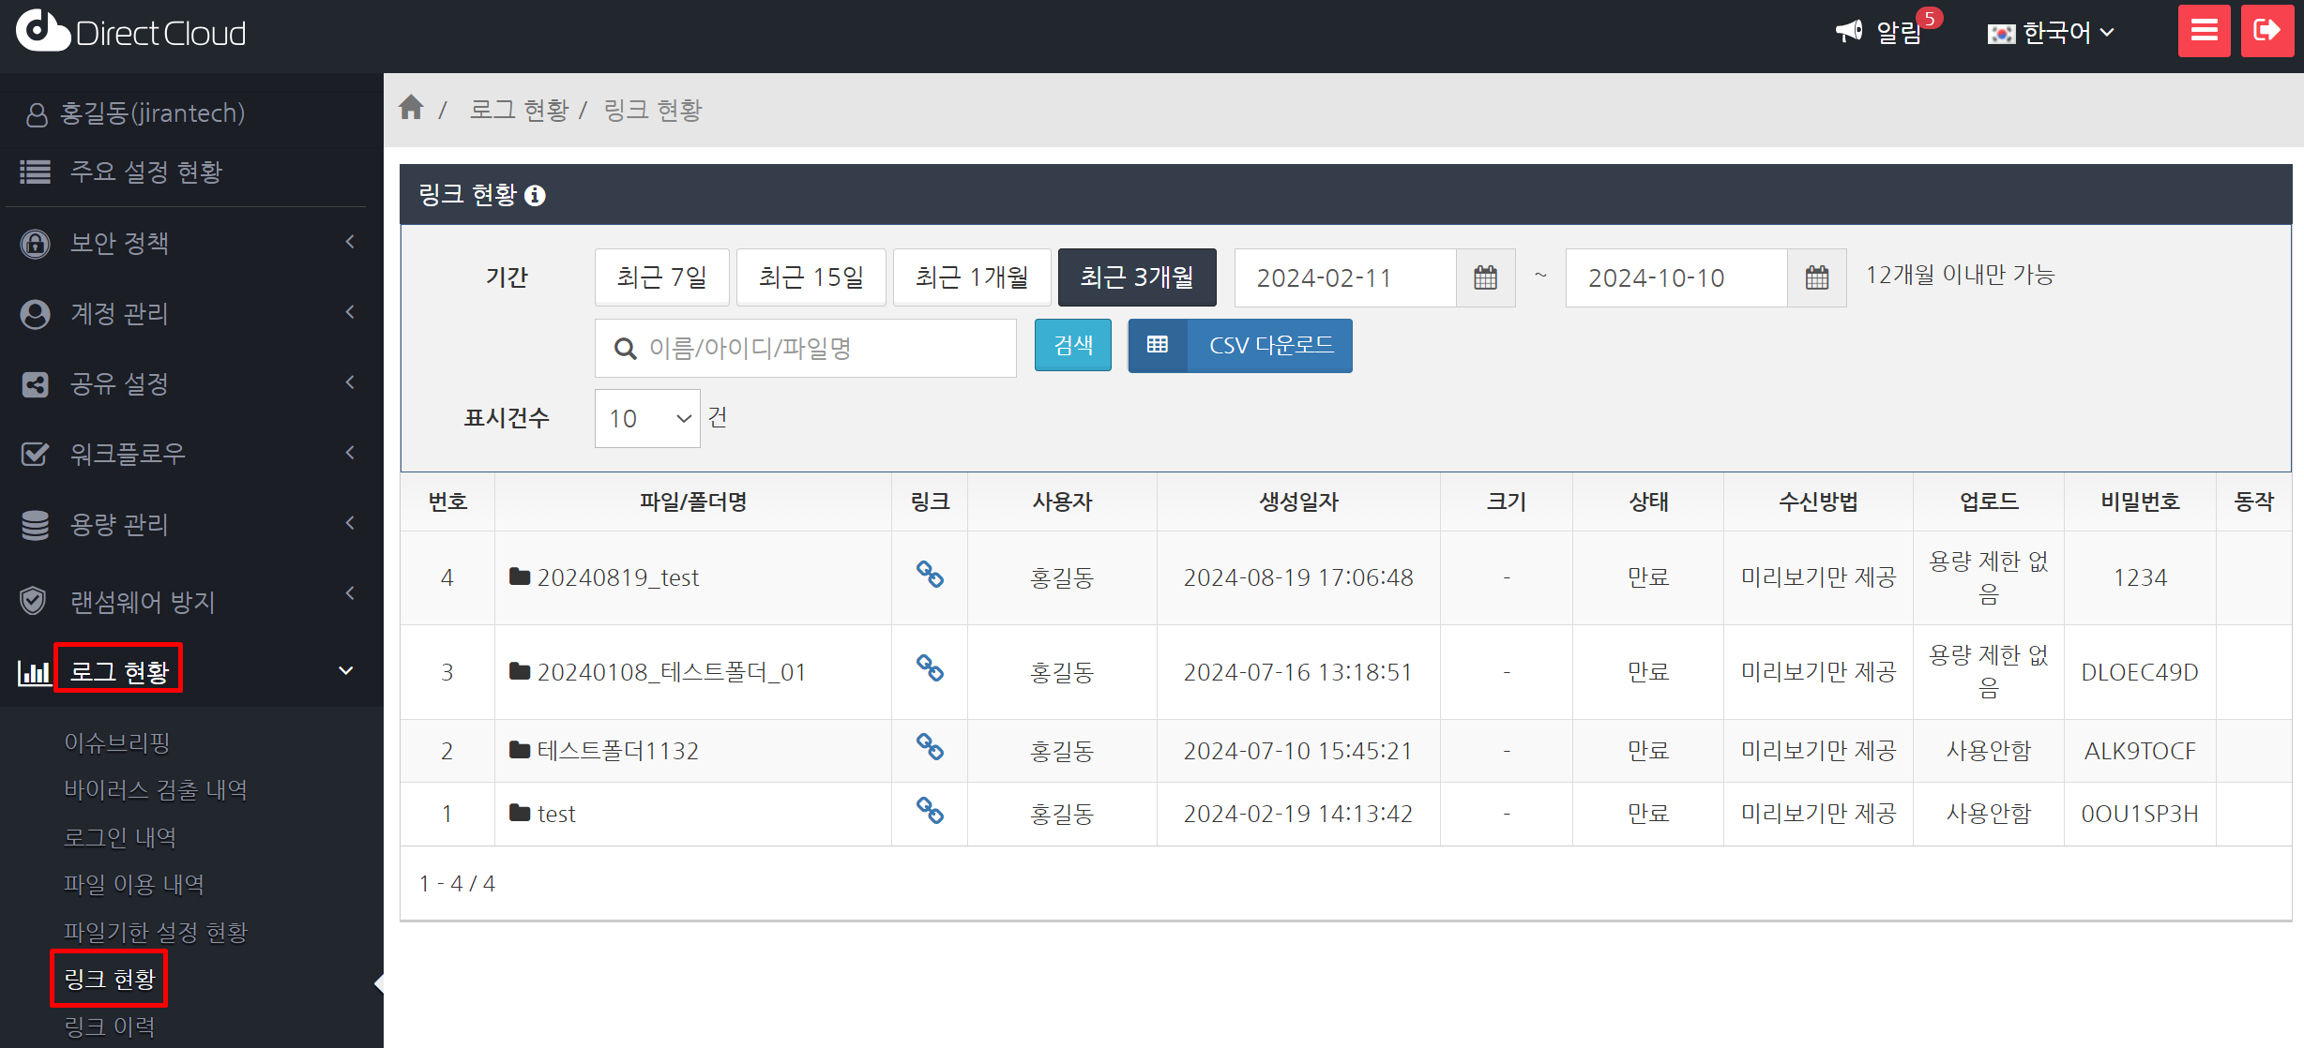Click the home icon in the breadcrumb
Image resolution: width=2304 pixels, height=1048 pixels.
coord(411,108)
